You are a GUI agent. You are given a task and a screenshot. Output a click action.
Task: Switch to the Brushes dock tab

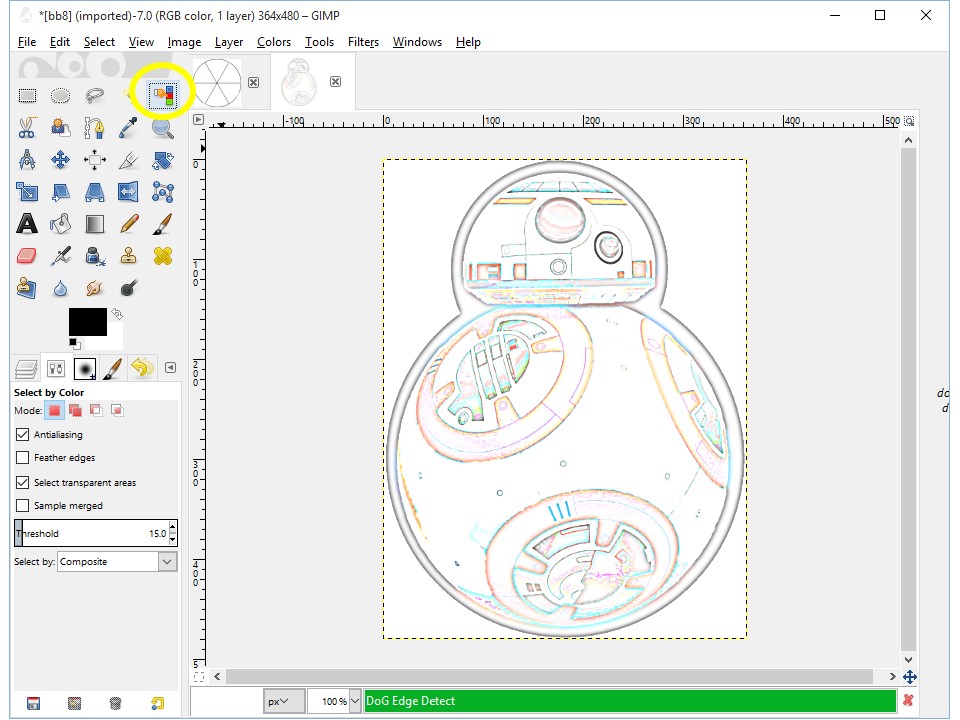coord(84,369)
